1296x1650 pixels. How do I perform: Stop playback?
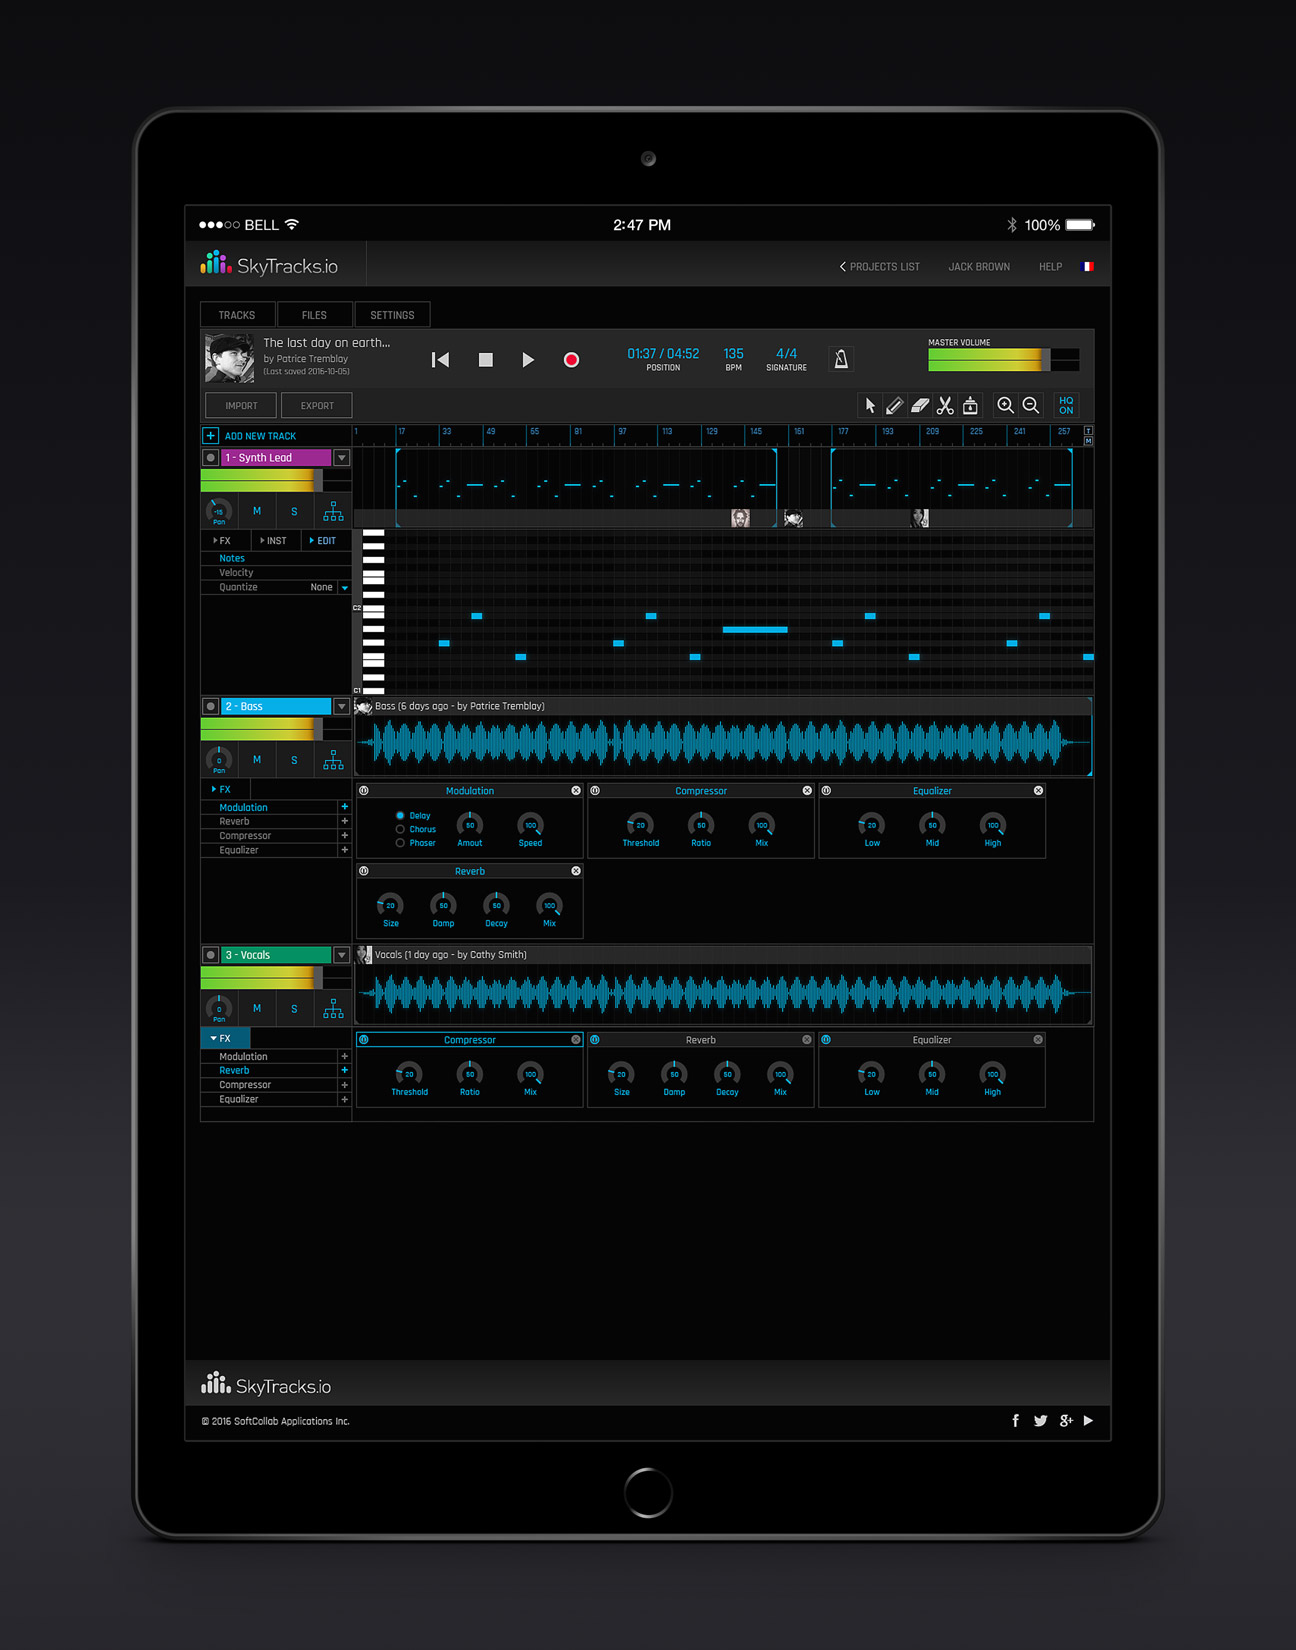pos(485,360)
